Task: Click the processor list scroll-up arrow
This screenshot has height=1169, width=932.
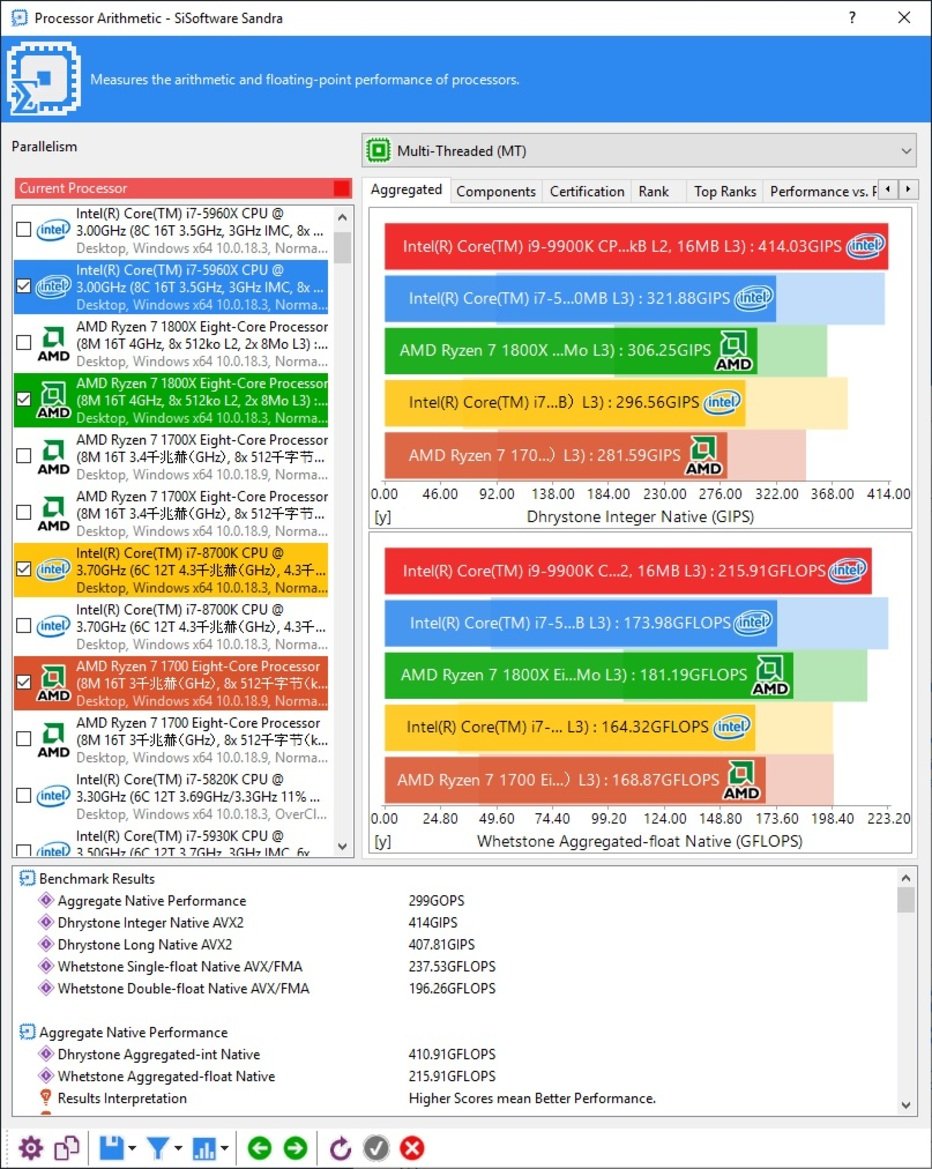Action: [342, 218]
